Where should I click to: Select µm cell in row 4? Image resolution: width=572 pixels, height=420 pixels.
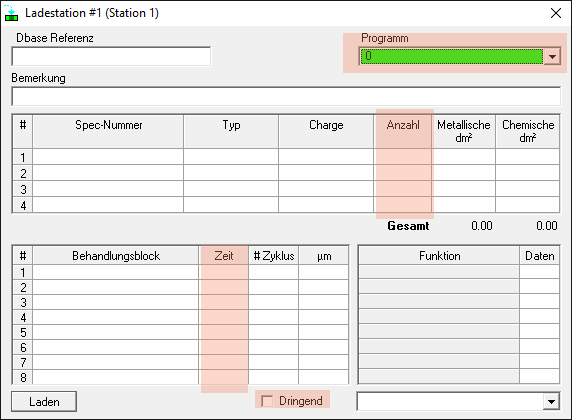324,317
